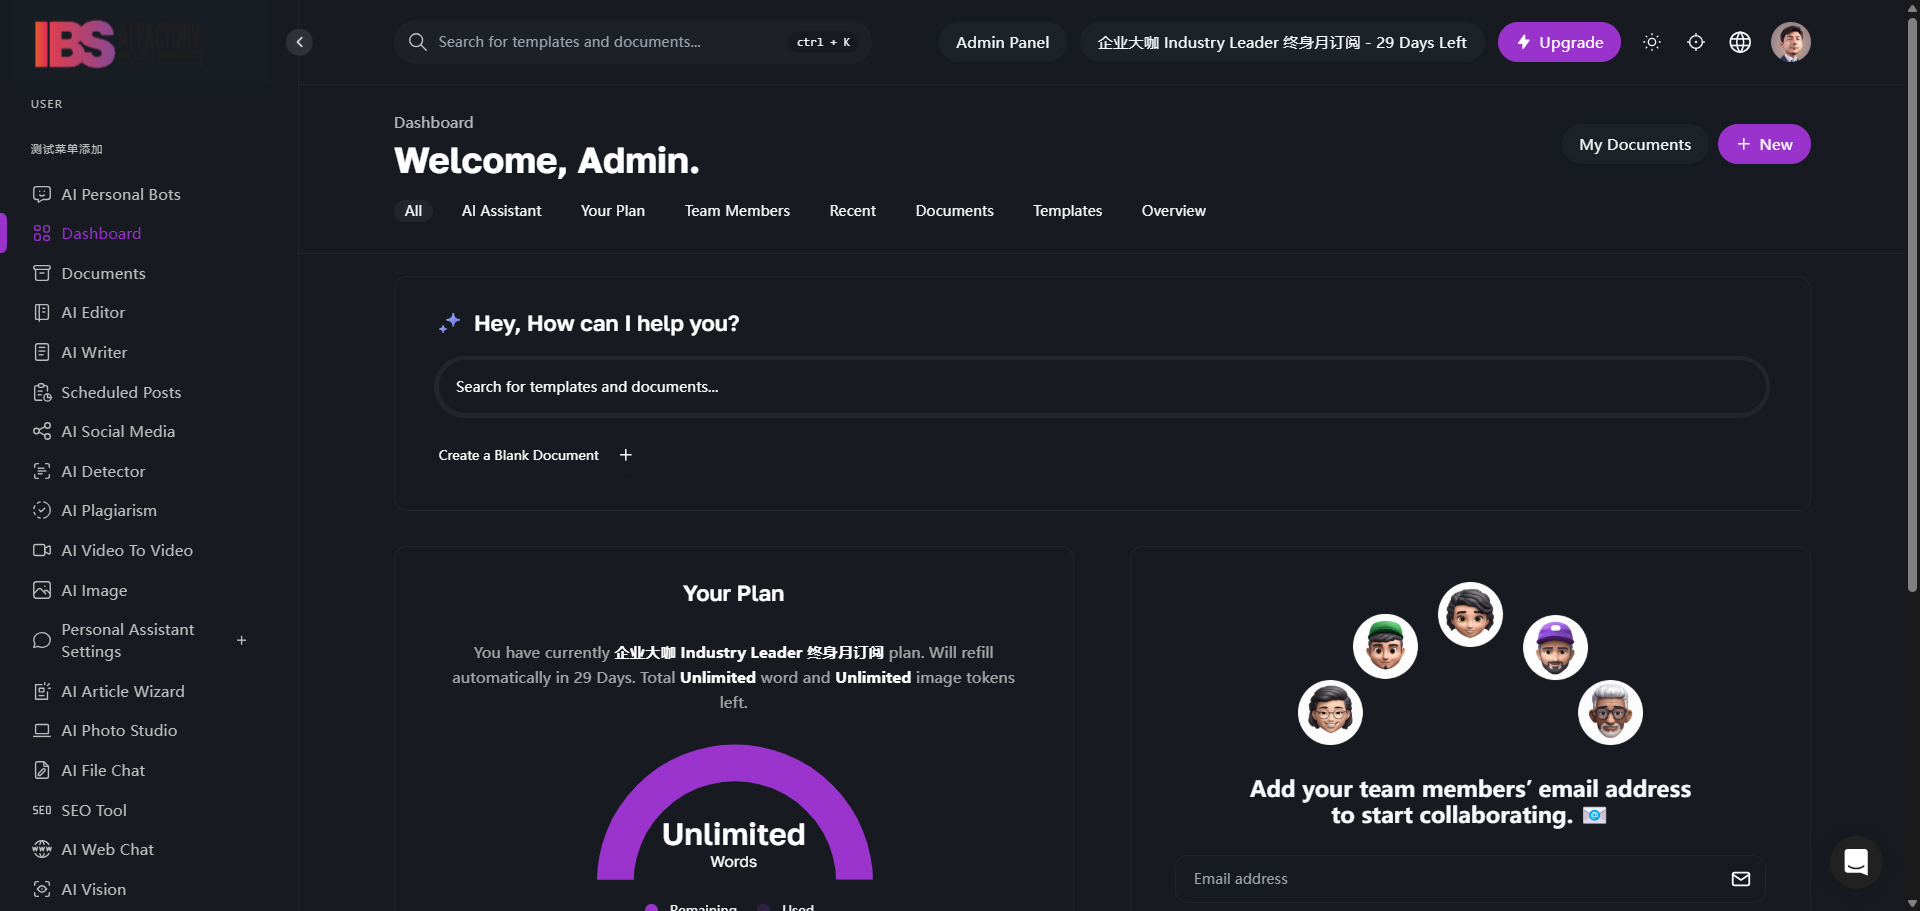Click the AI Detector sidebar icon
1920x911 pixels.
click(x=42, y=471)
